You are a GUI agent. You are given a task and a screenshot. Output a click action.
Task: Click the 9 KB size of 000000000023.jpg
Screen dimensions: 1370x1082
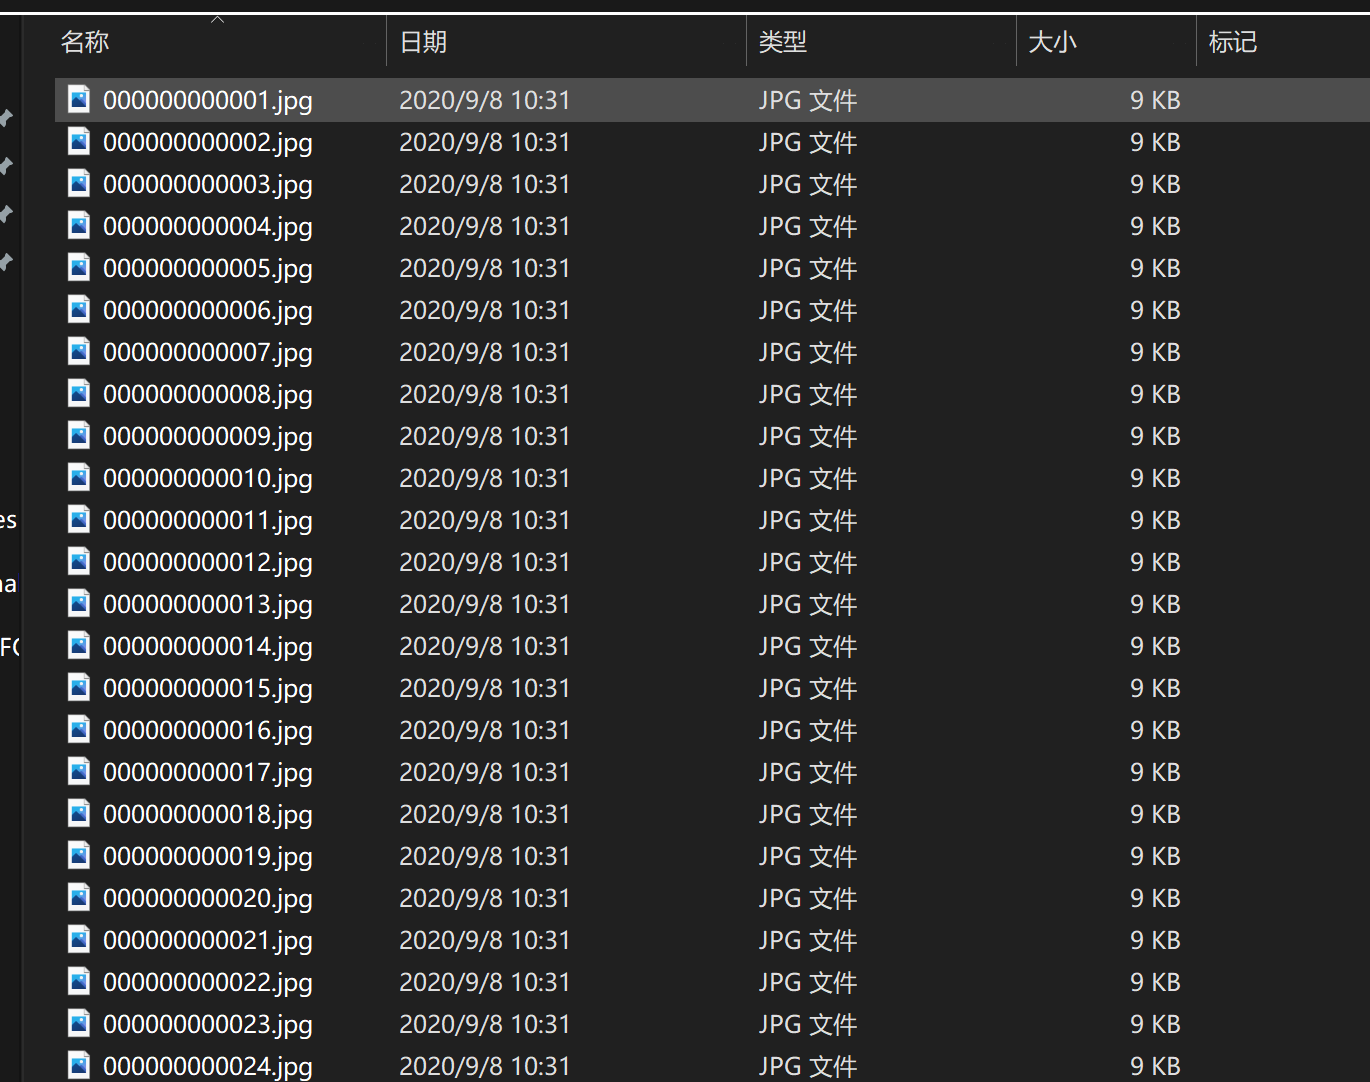pos(1155,1024)
